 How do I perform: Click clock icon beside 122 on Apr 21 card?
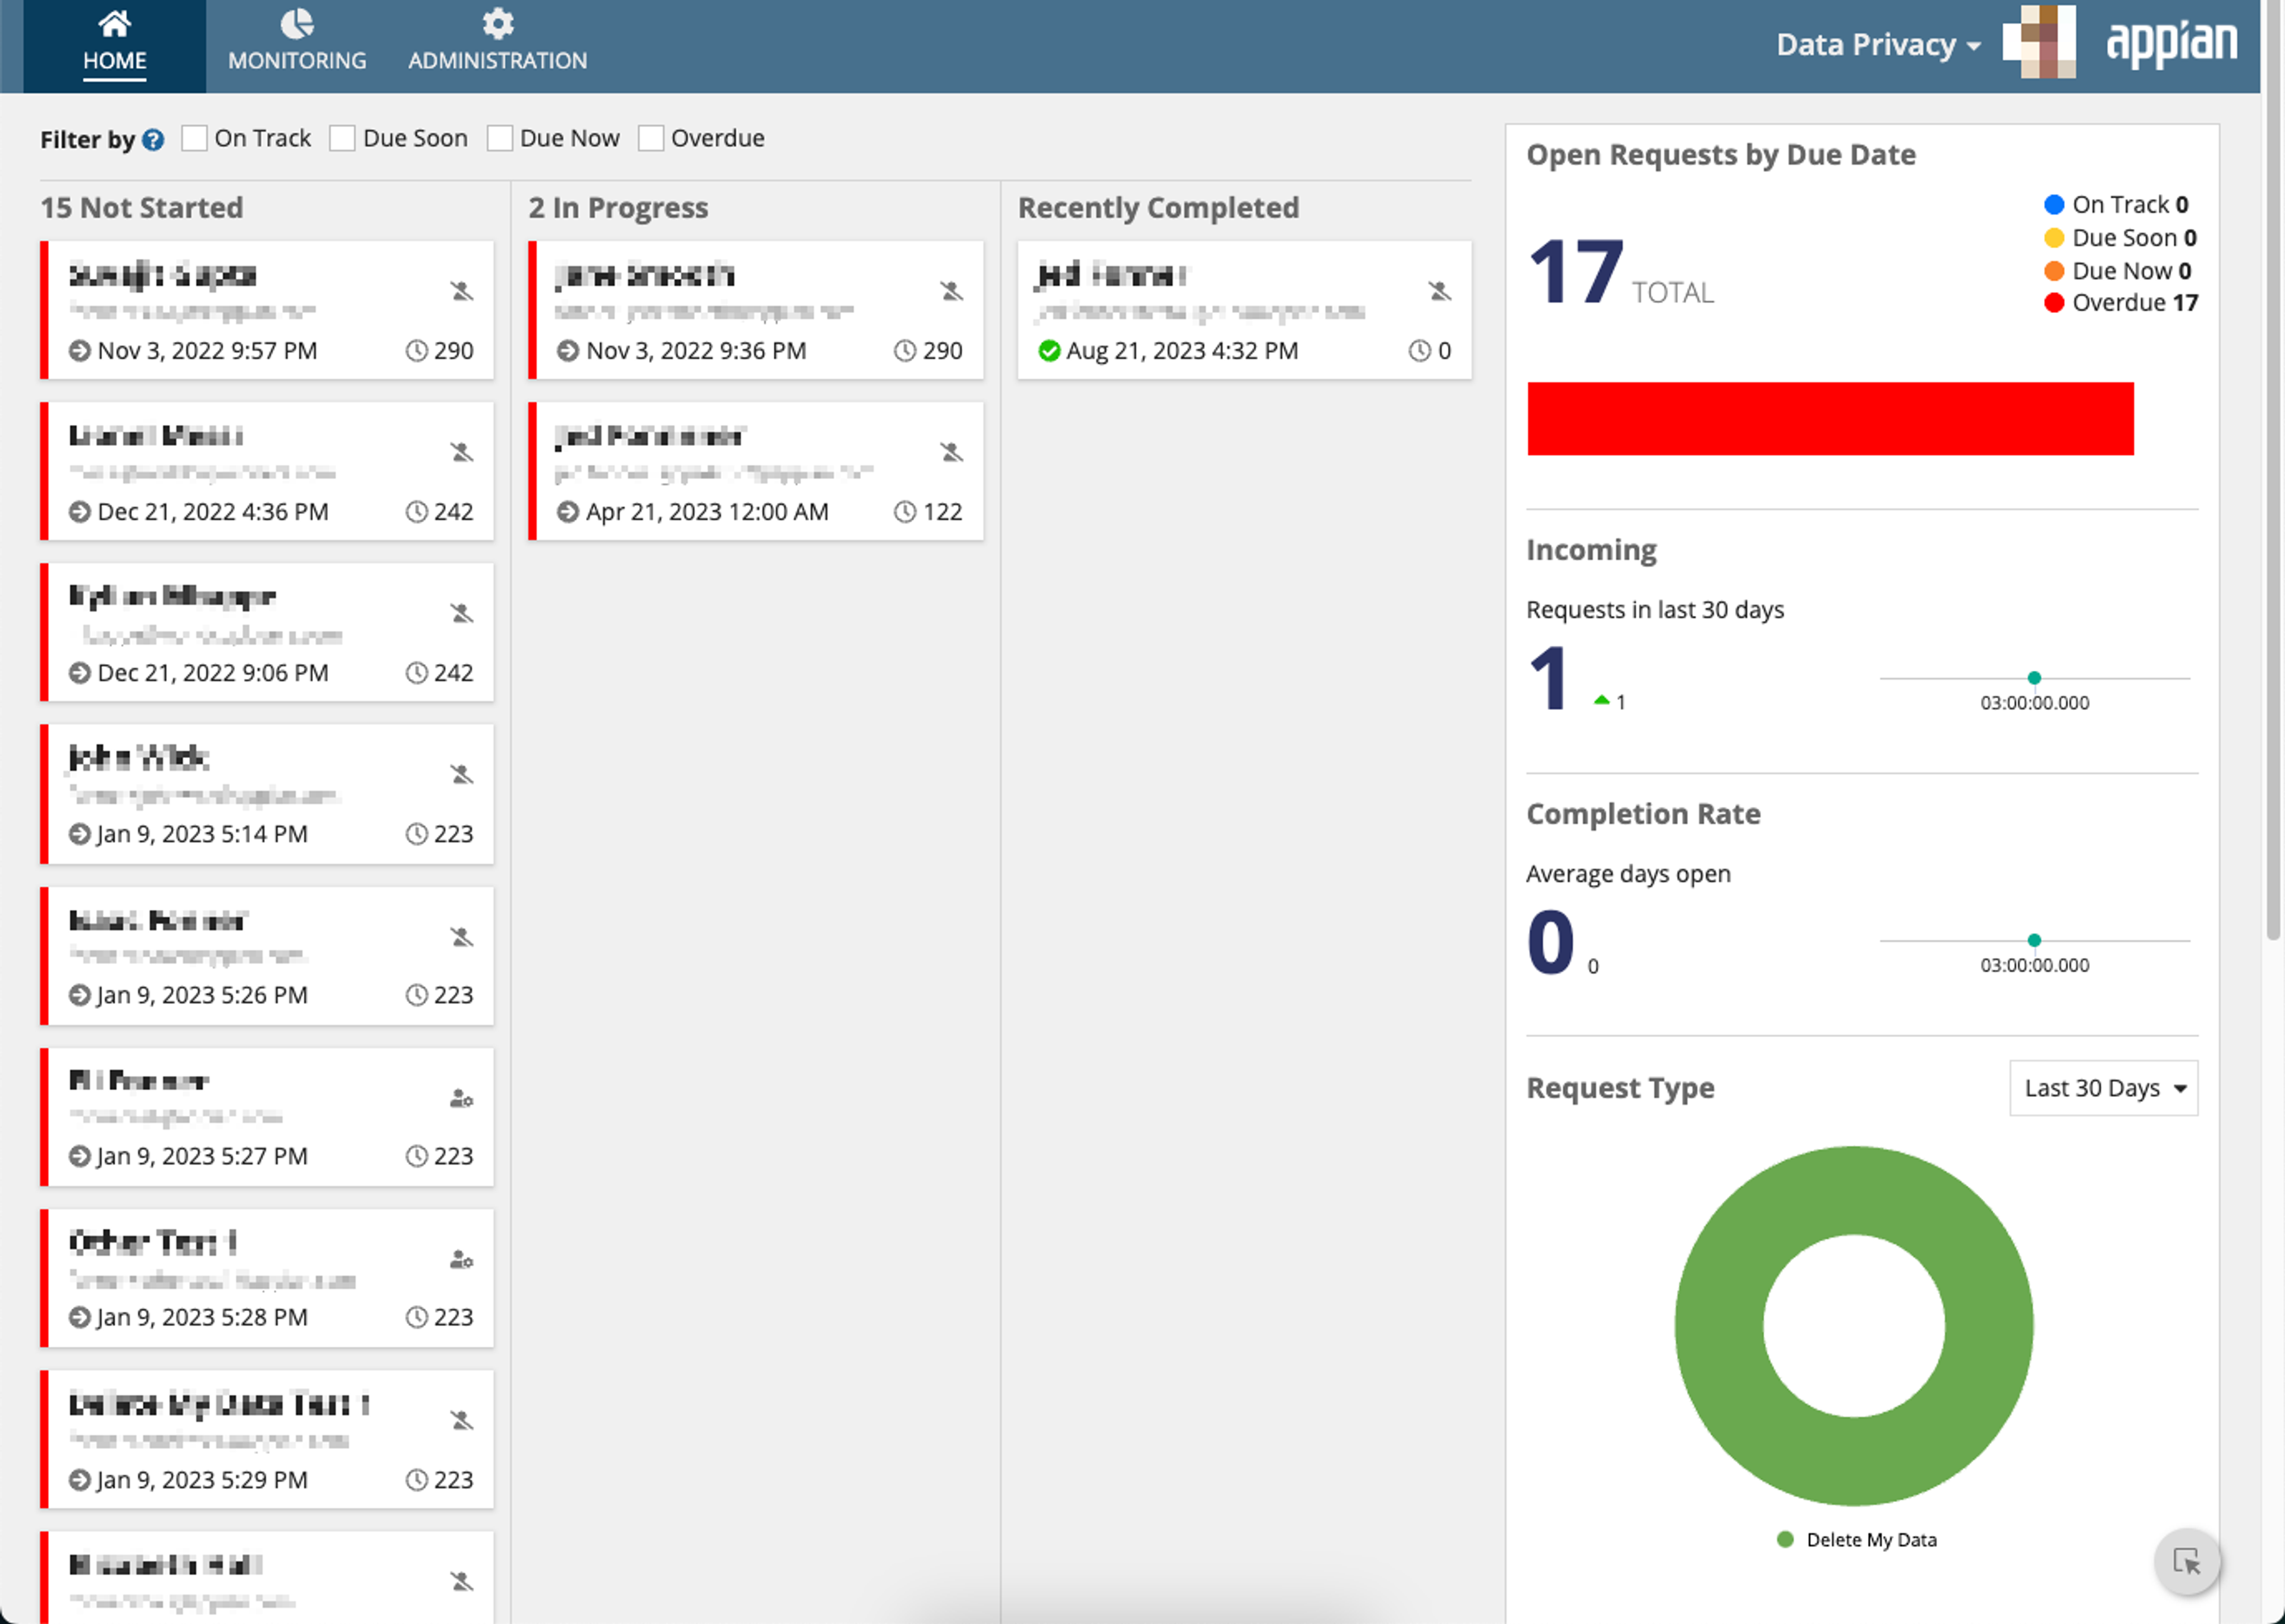pyautogui.click(x=904, y=512)
